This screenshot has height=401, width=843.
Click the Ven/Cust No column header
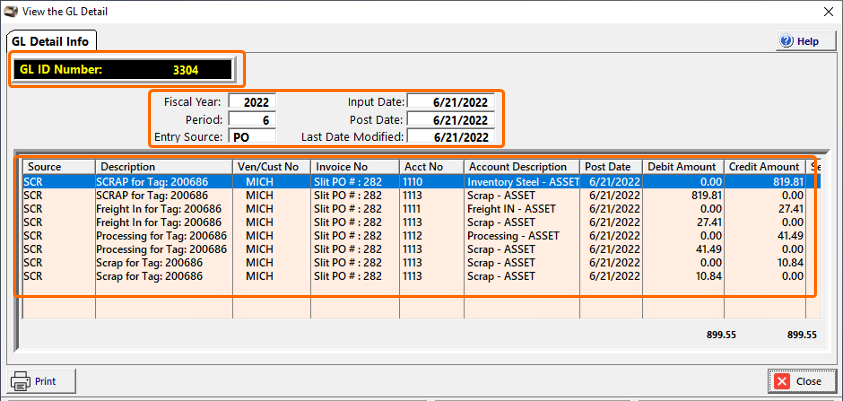coord(270,167)
